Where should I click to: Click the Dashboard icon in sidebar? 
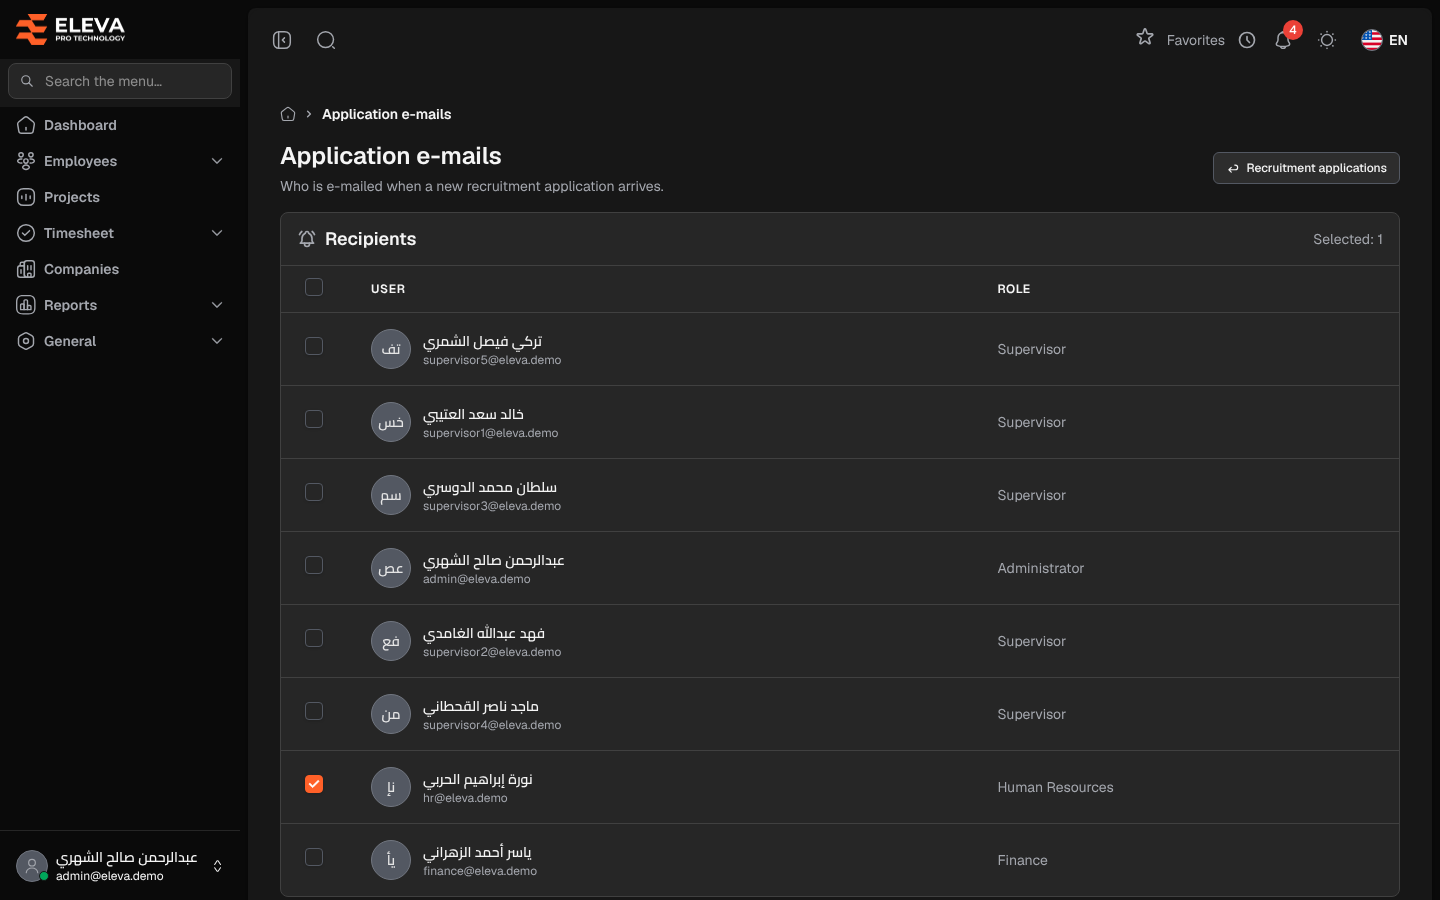[26, 125]
